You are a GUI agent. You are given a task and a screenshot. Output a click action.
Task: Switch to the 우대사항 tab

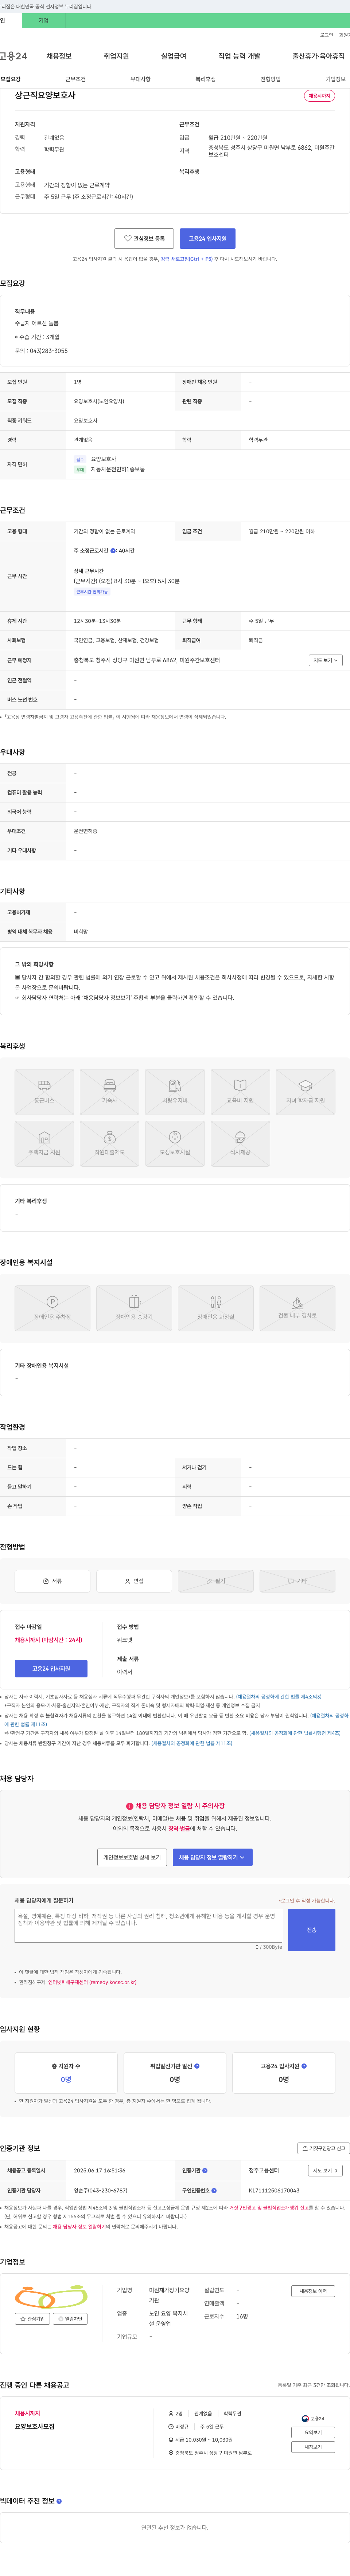click(140, 79)
